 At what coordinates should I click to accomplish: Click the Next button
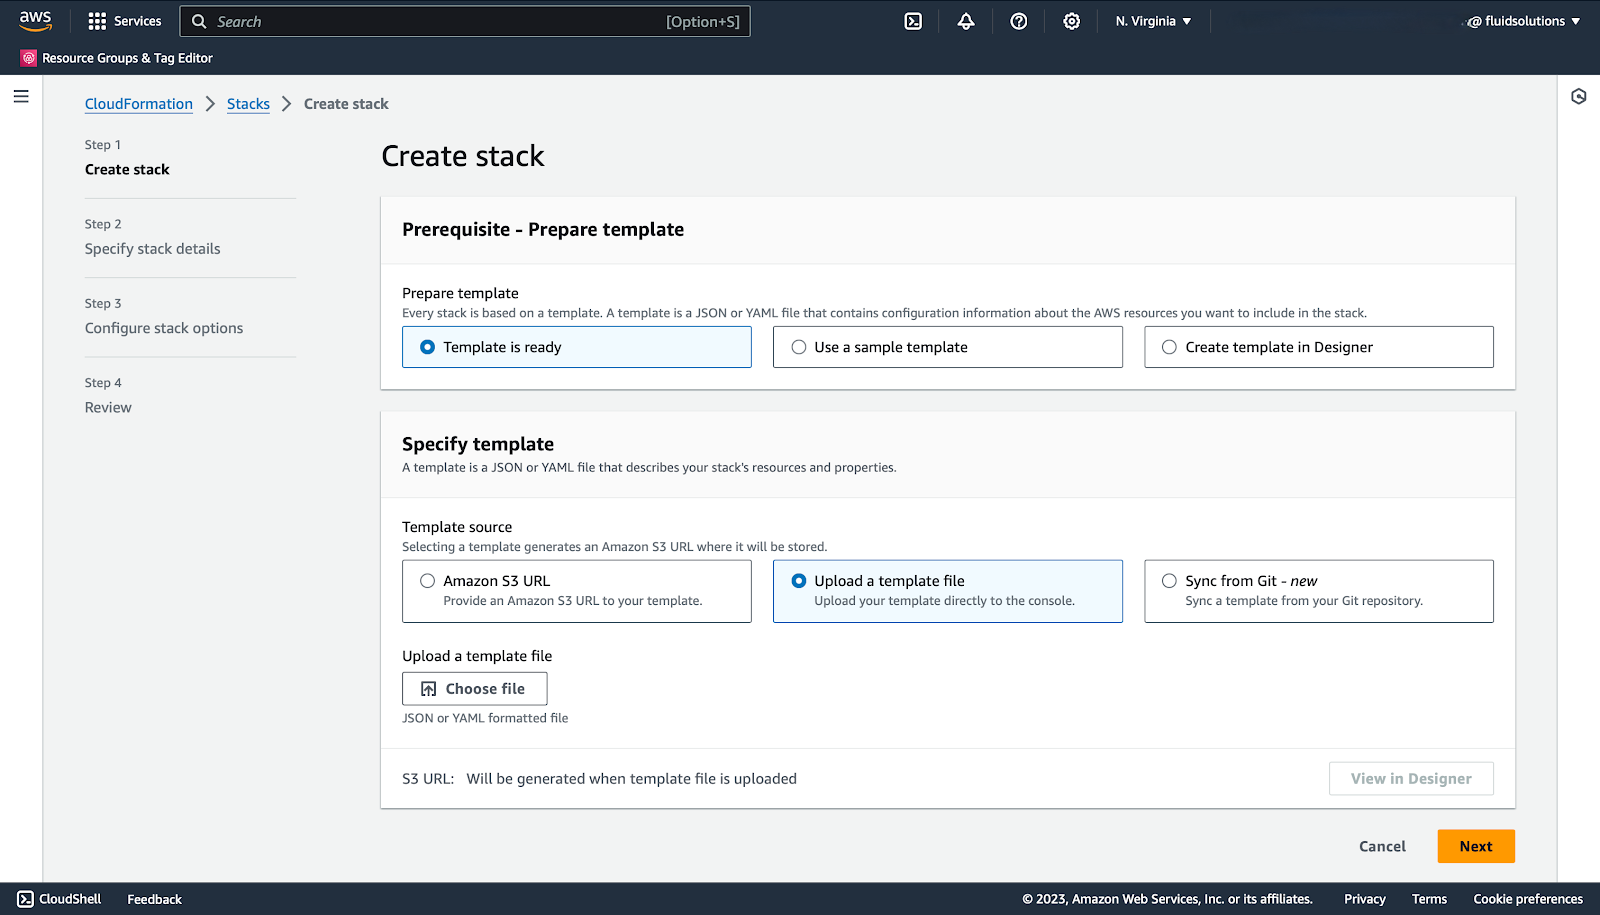[1475, 845]
